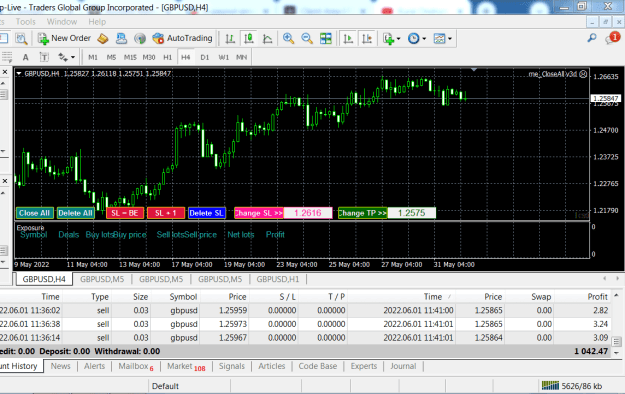Select the arrows drawing tool

click(x=63, y=57)
